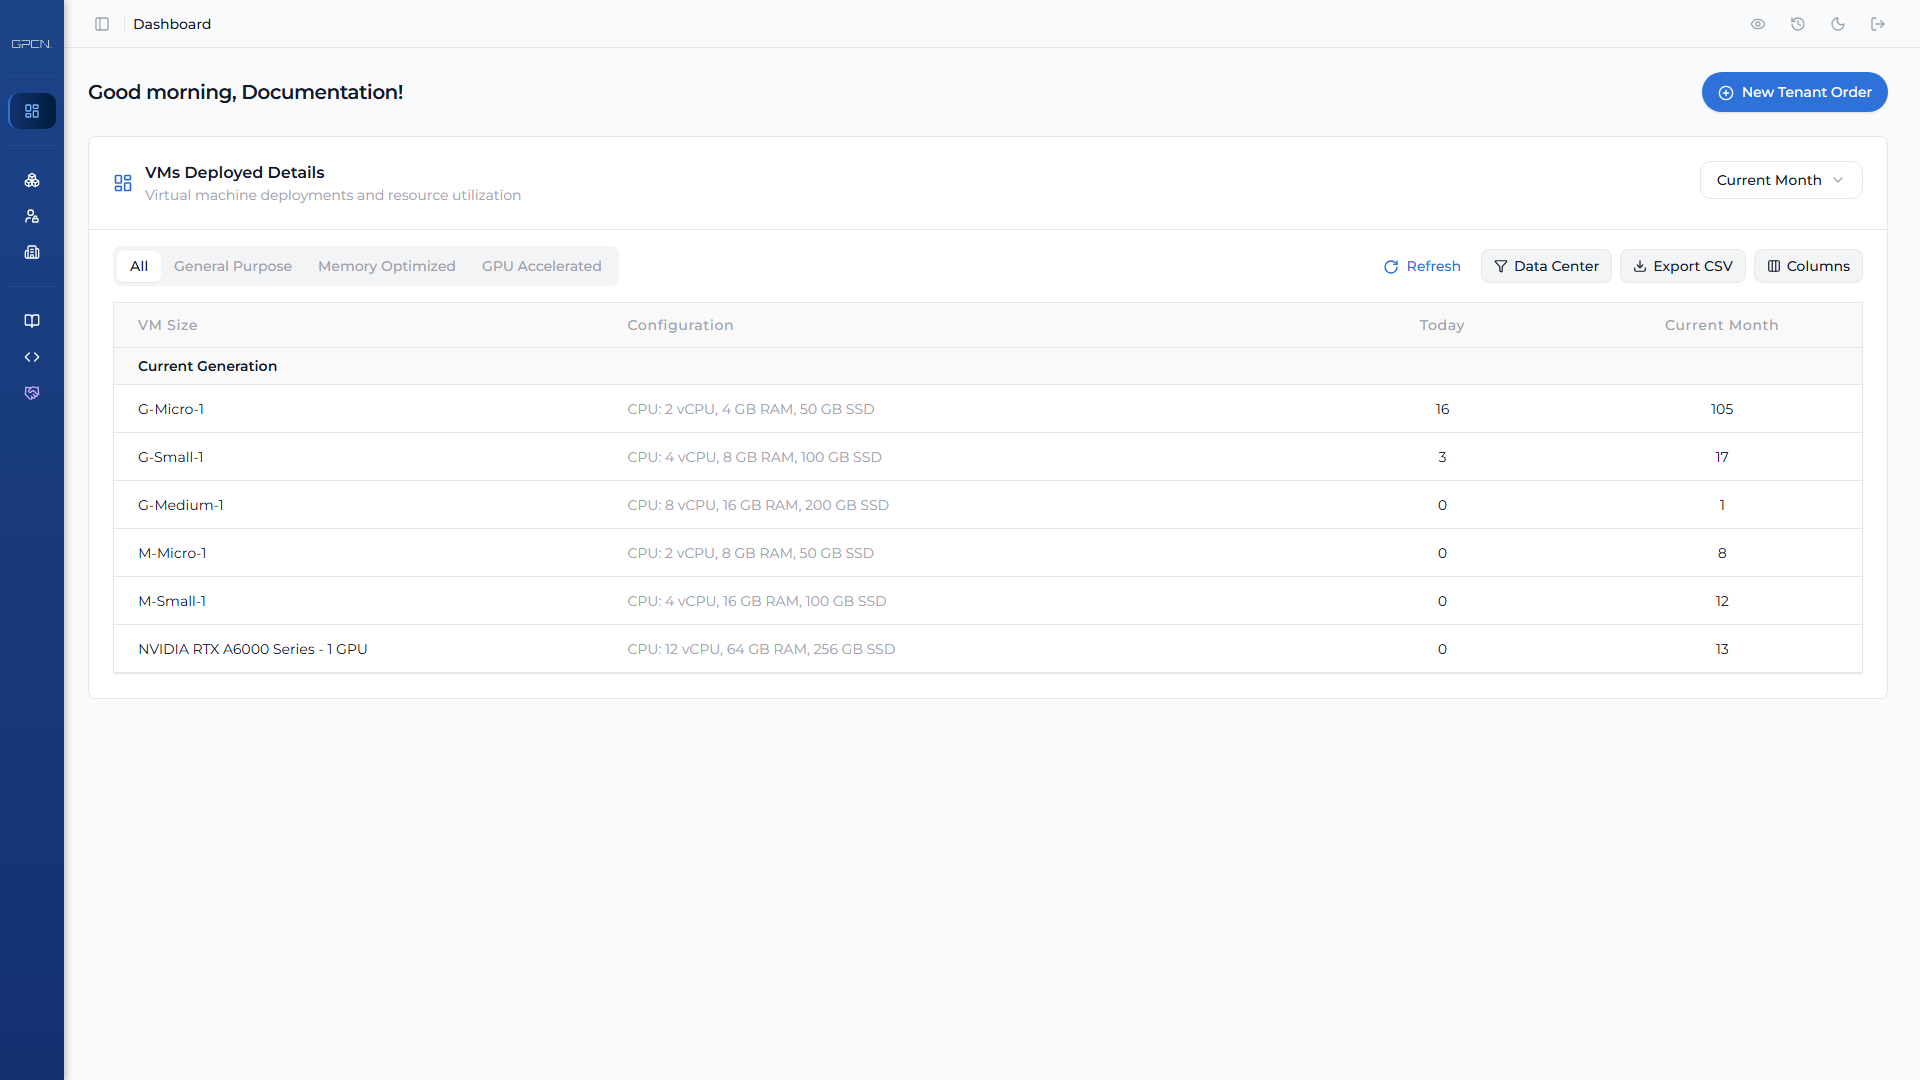Select the G-Small-1 row name
This screenshot has height=1080, width=1920.
[171, 457]
